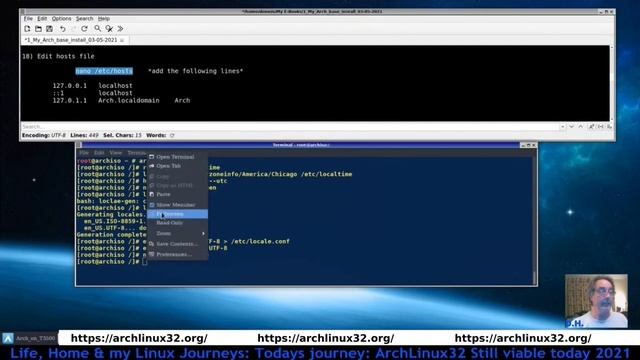This screenshot has width=640, height=360.
Task: Expand the Zoom submenu in context menu
Action: 178,233
